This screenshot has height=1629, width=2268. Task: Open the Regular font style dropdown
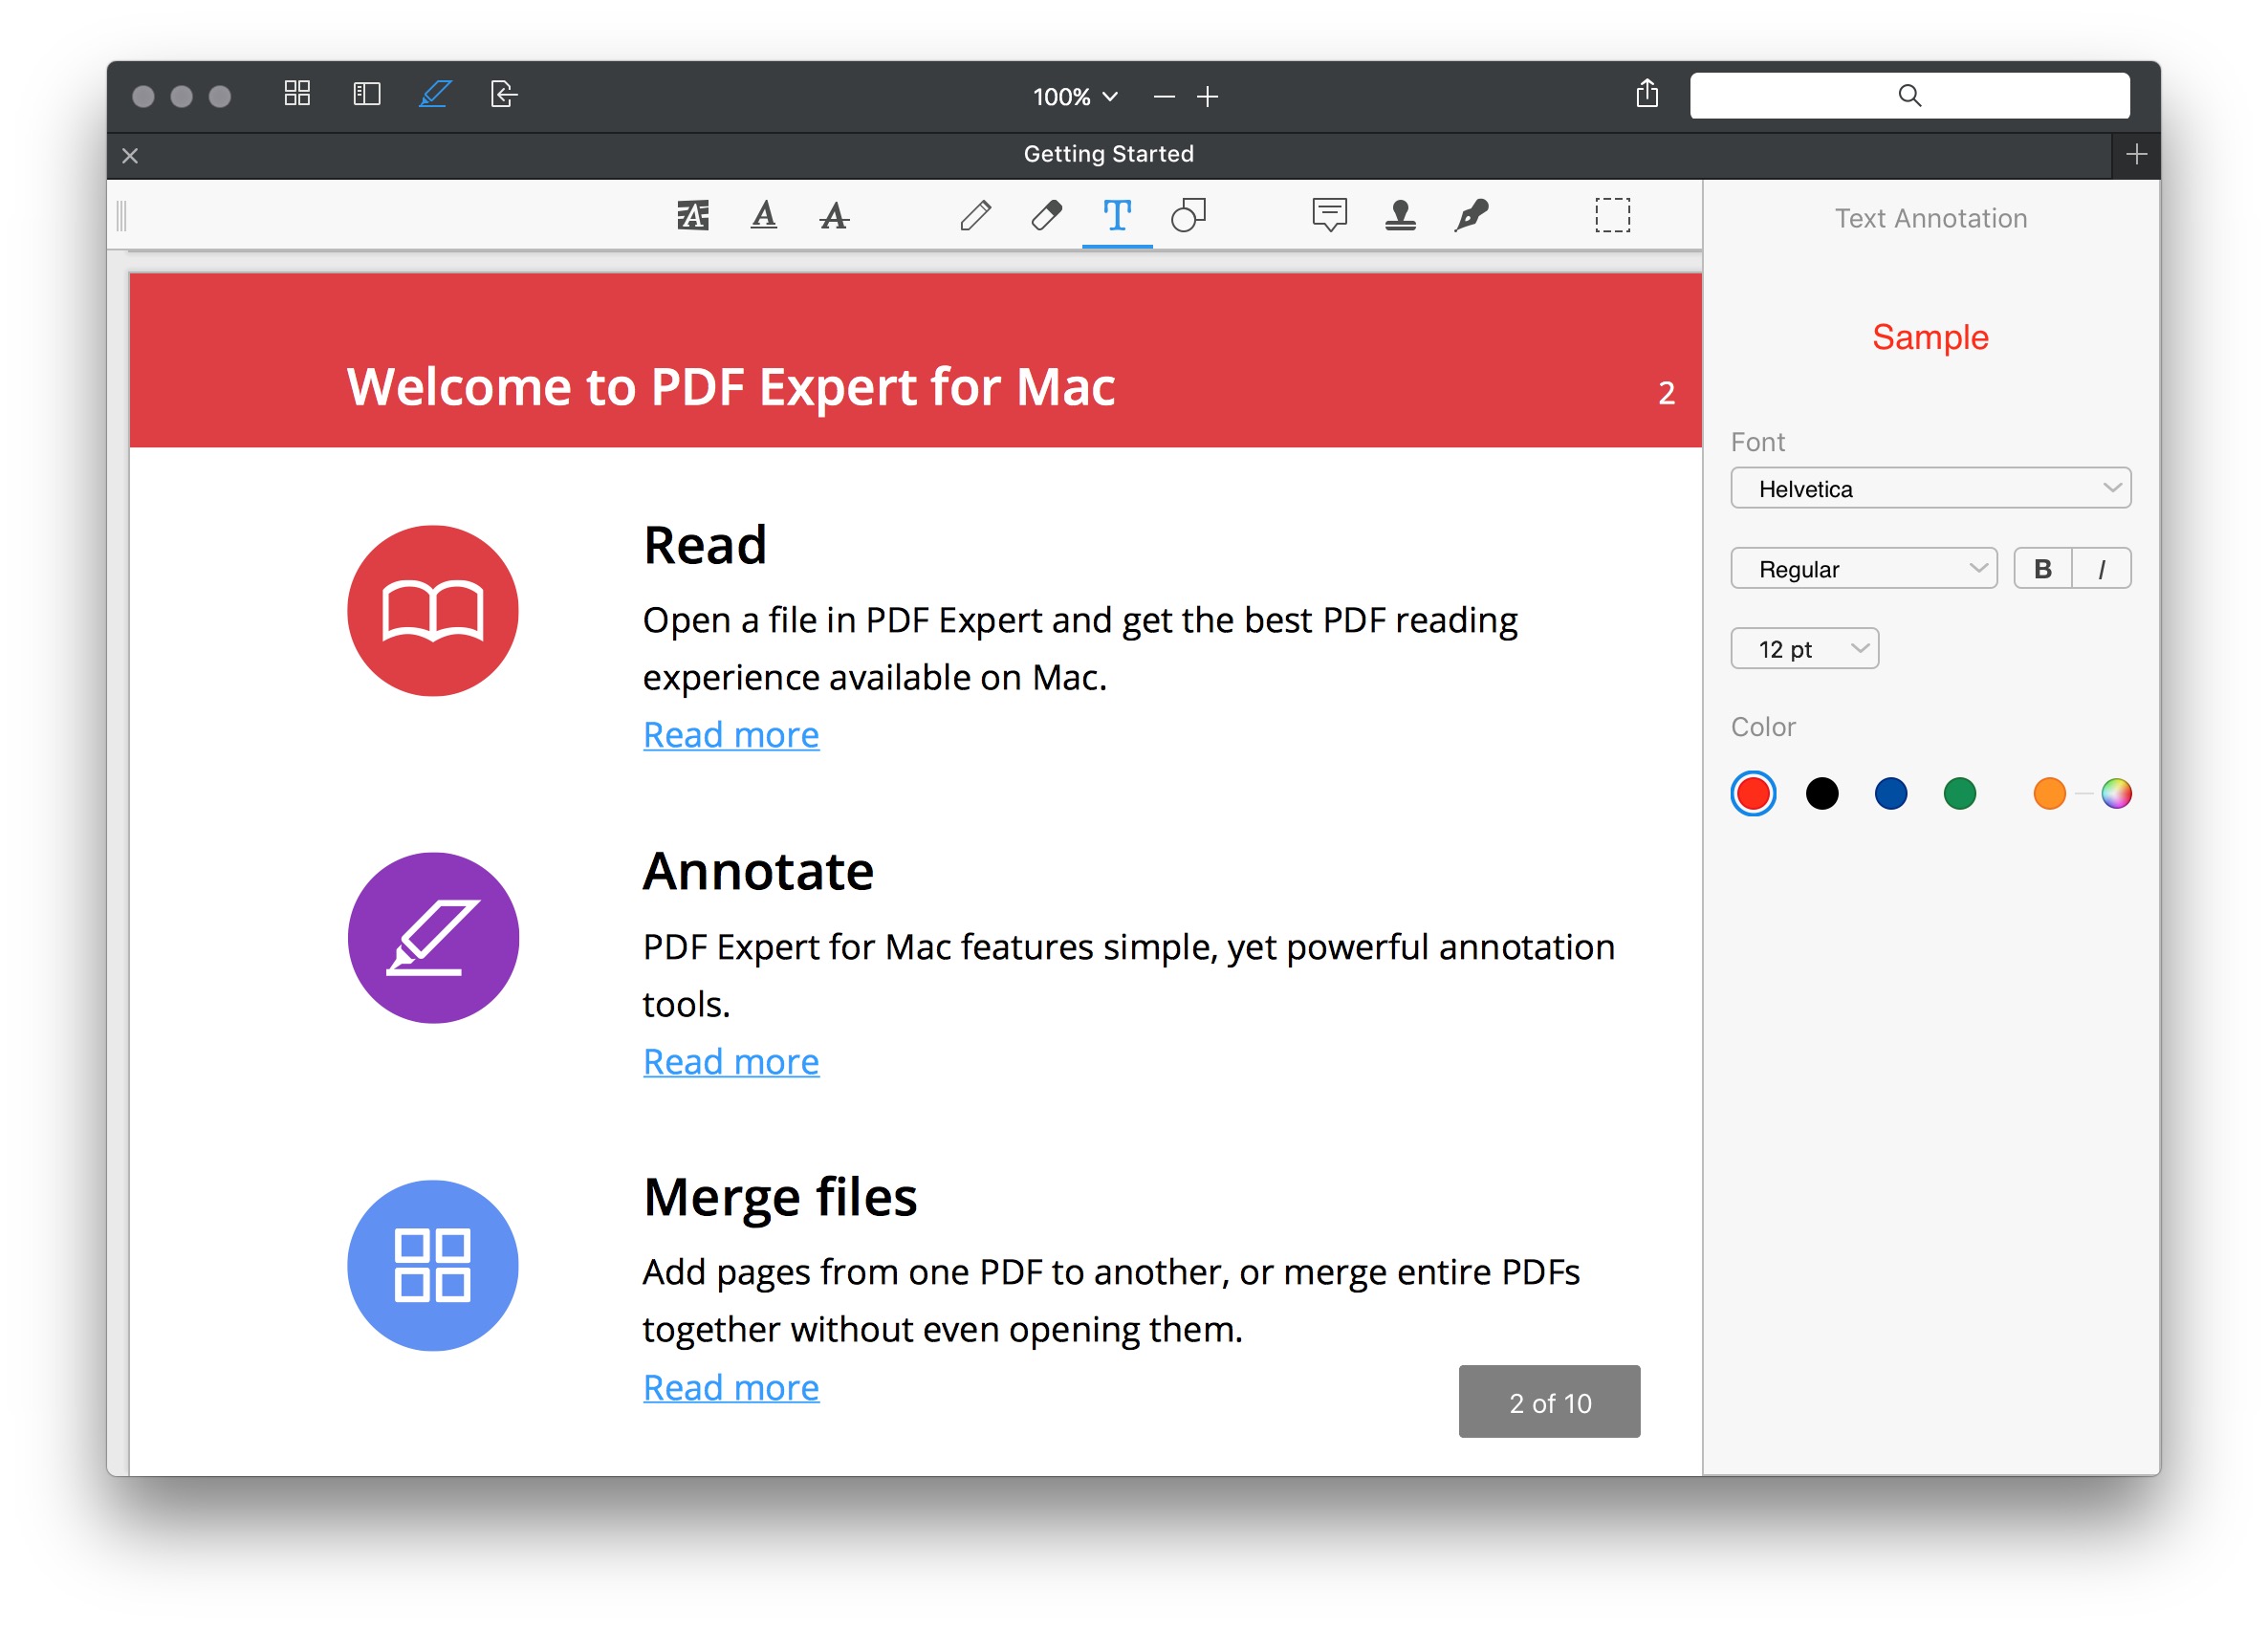click(x=1863, y=569)
